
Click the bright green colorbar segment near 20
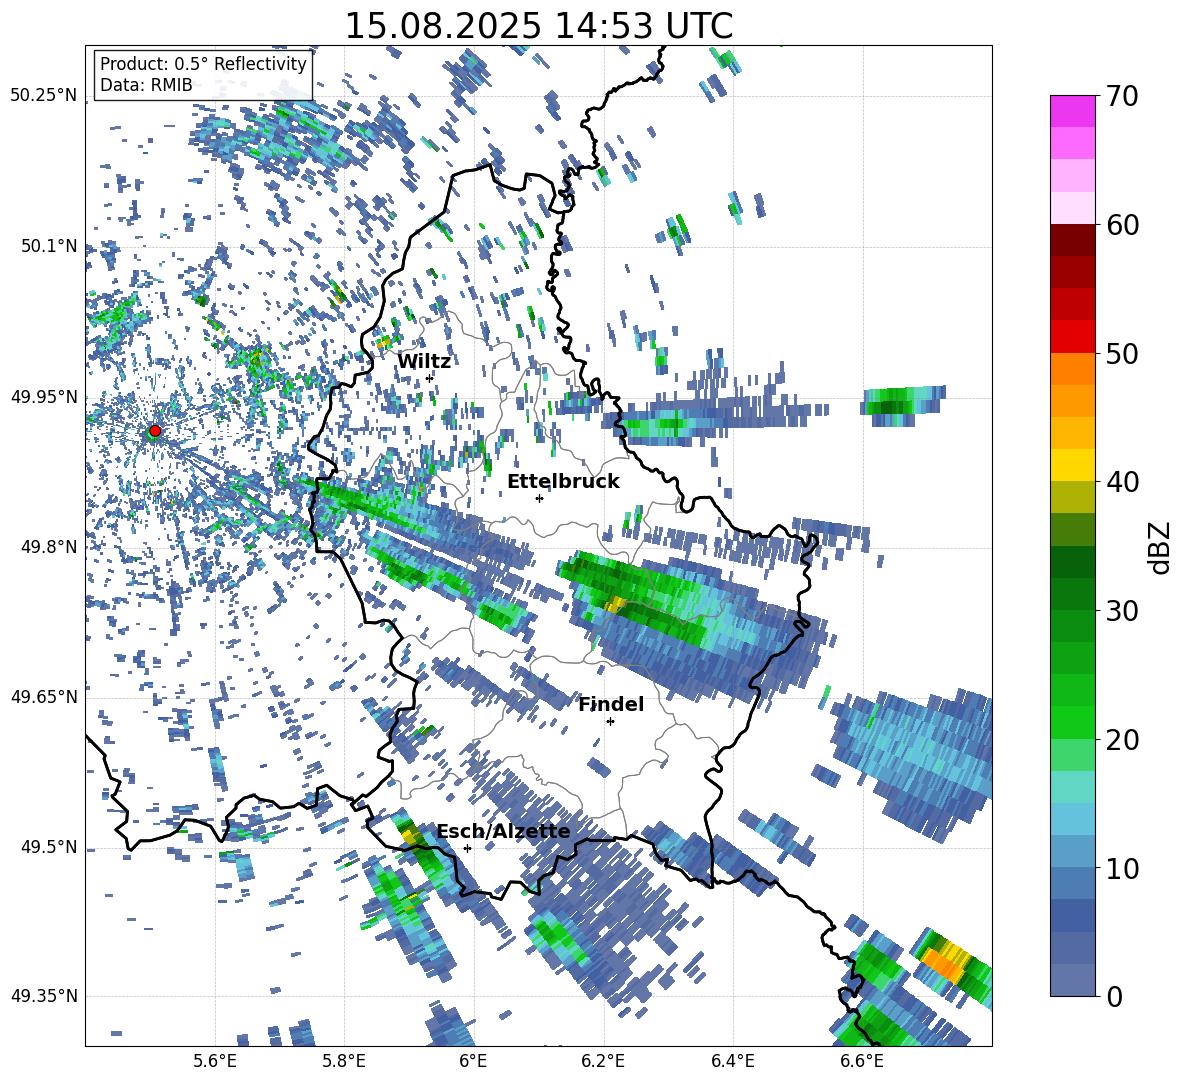1072,722
